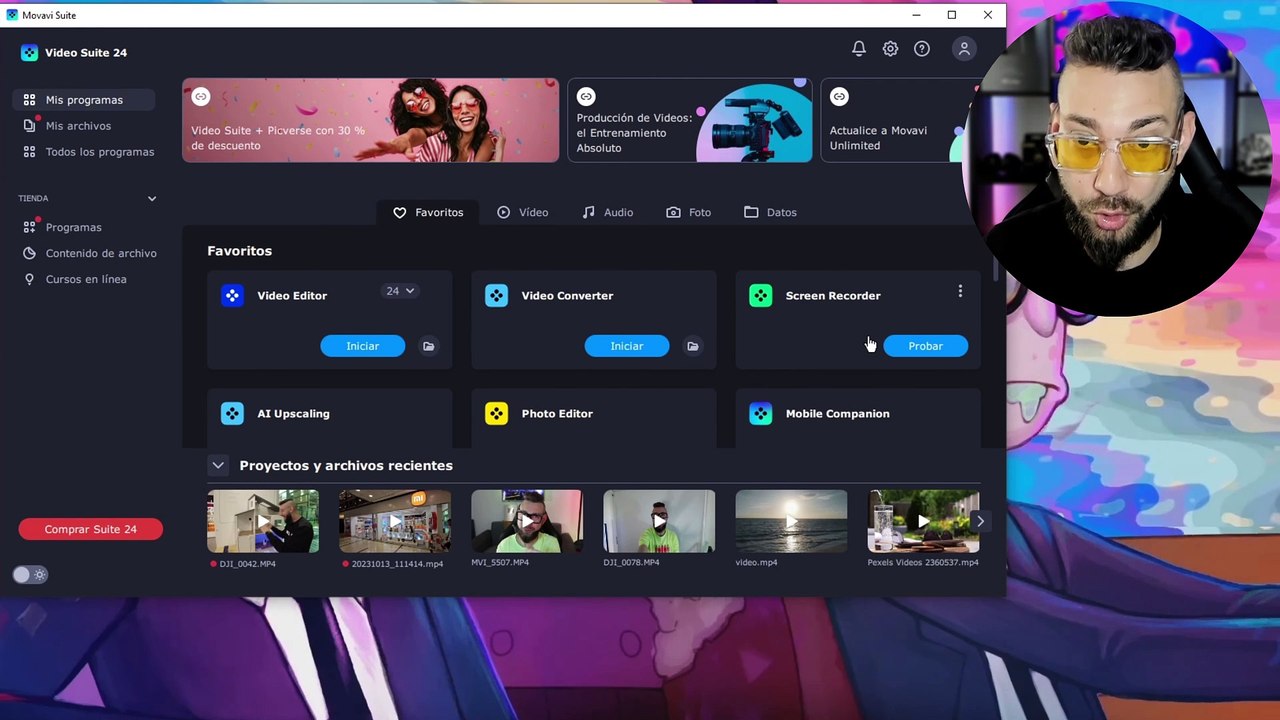Collapse Proyectos y archivos recientes section

tap(217, 466)
